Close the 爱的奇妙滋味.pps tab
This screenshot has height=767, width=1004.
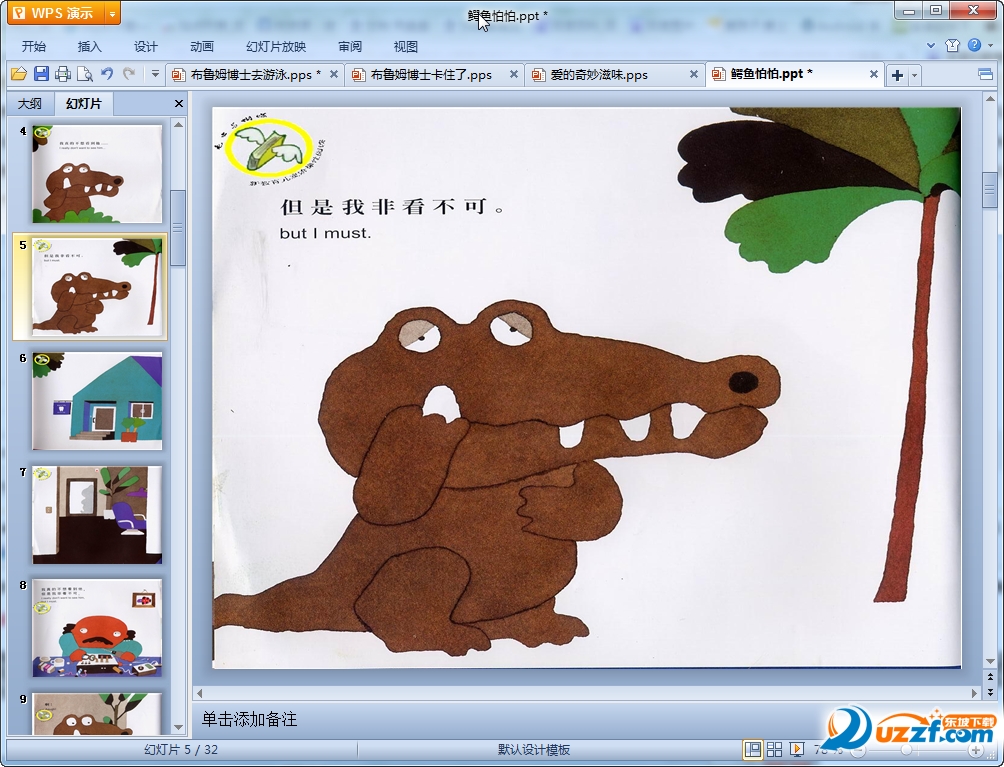click(x=693, y=74)
